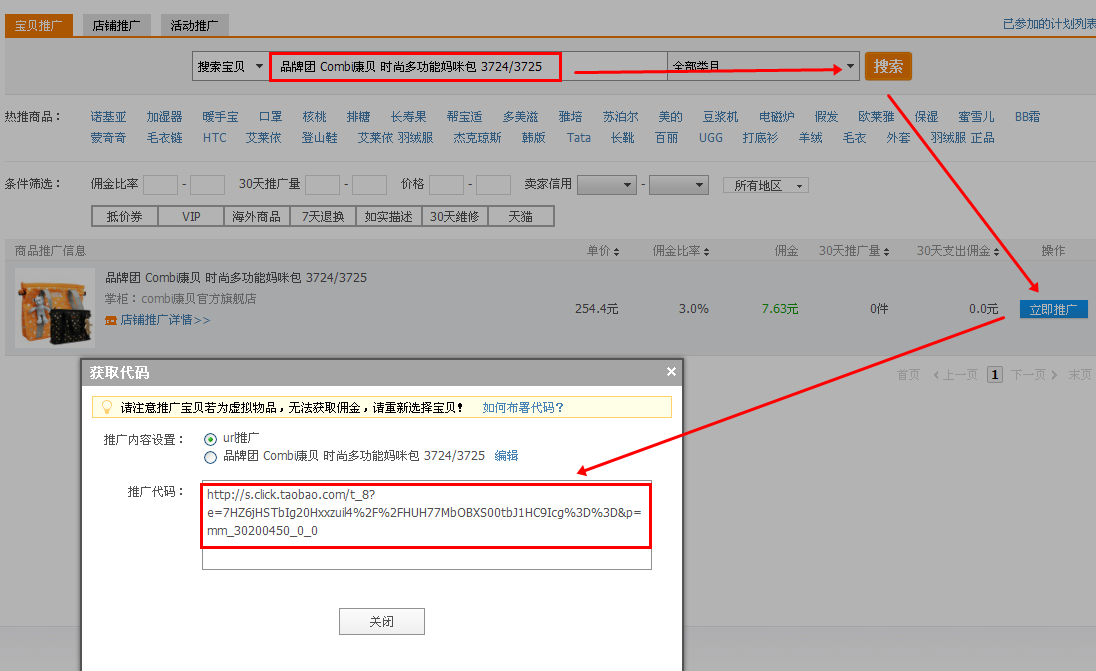1096x671 pixels.
Task: Click the 30天推广量 maximum input box
Action: pos(369,185)
